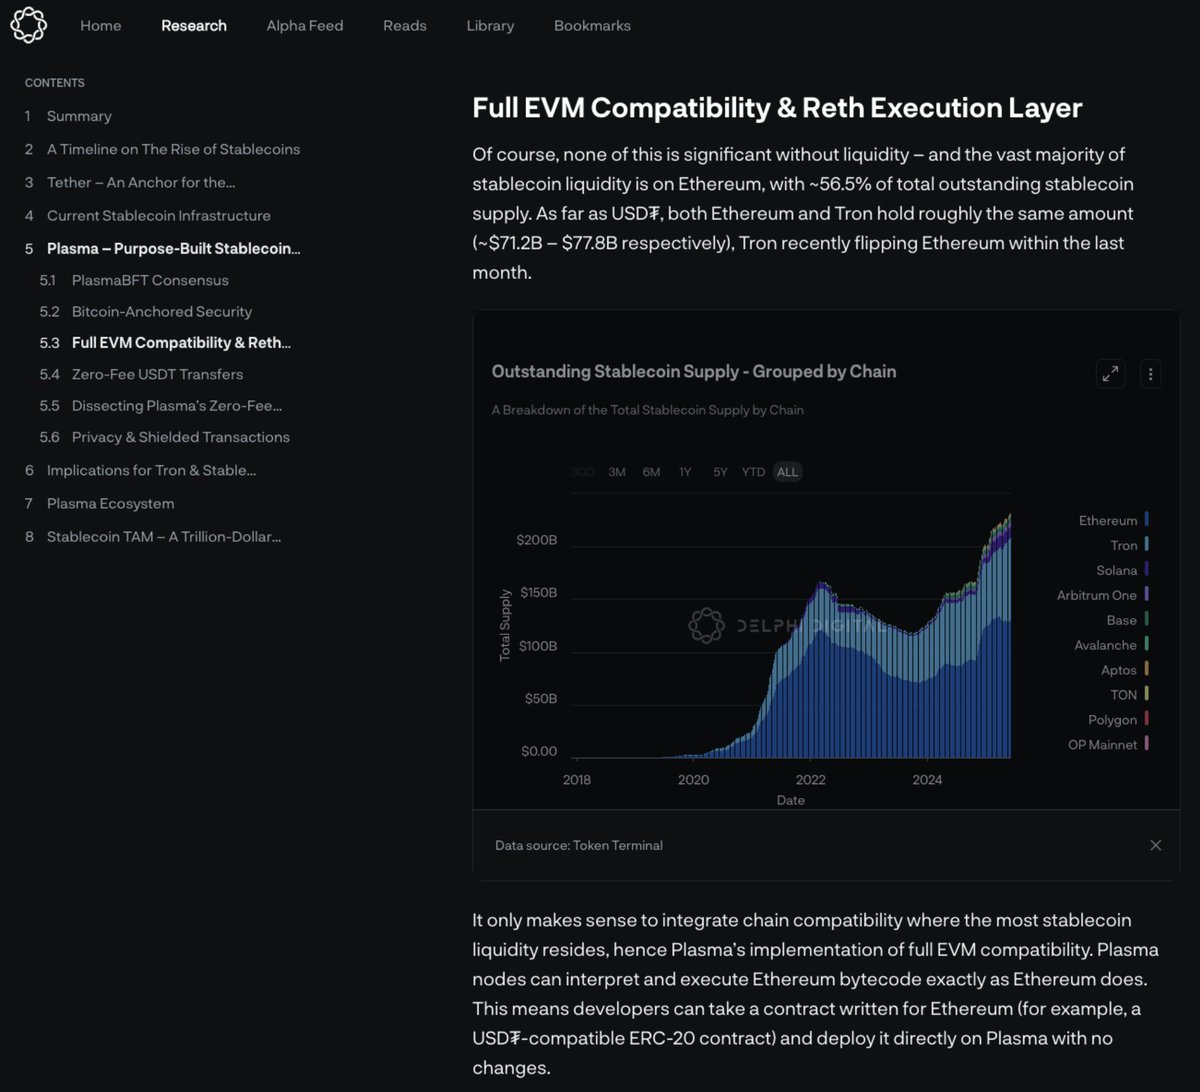Image resolution: width=1200 pixels, height=1092 pixels.
Task: Click the $200B y-axis label
Action: (537, 540)
